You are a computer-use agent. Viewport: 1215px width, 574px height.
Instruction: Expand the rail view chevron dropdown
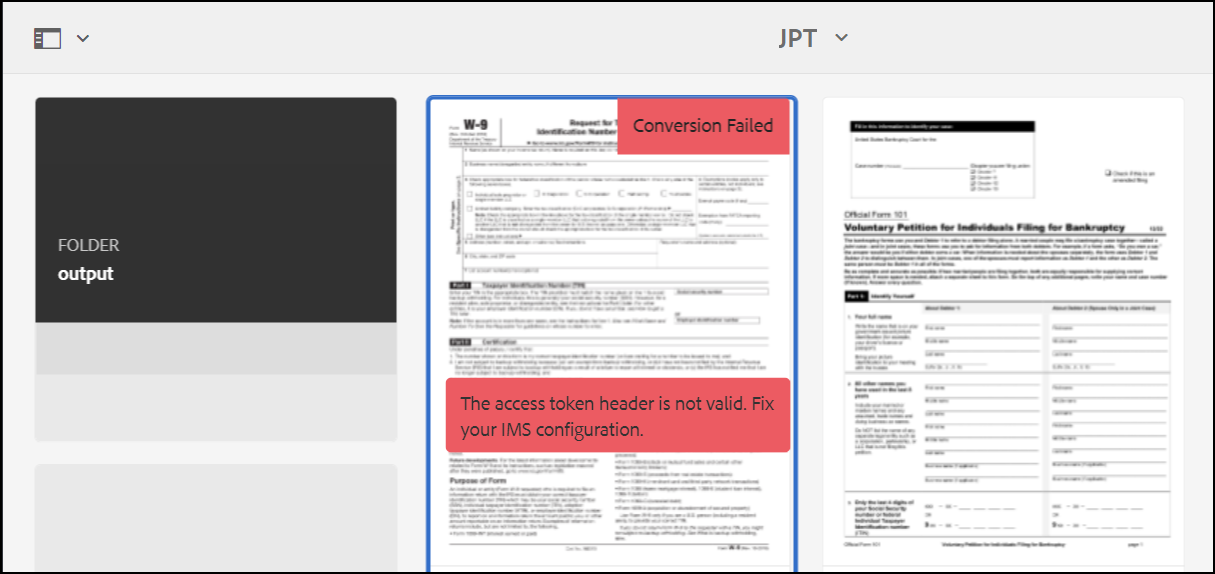click(83, 39)
